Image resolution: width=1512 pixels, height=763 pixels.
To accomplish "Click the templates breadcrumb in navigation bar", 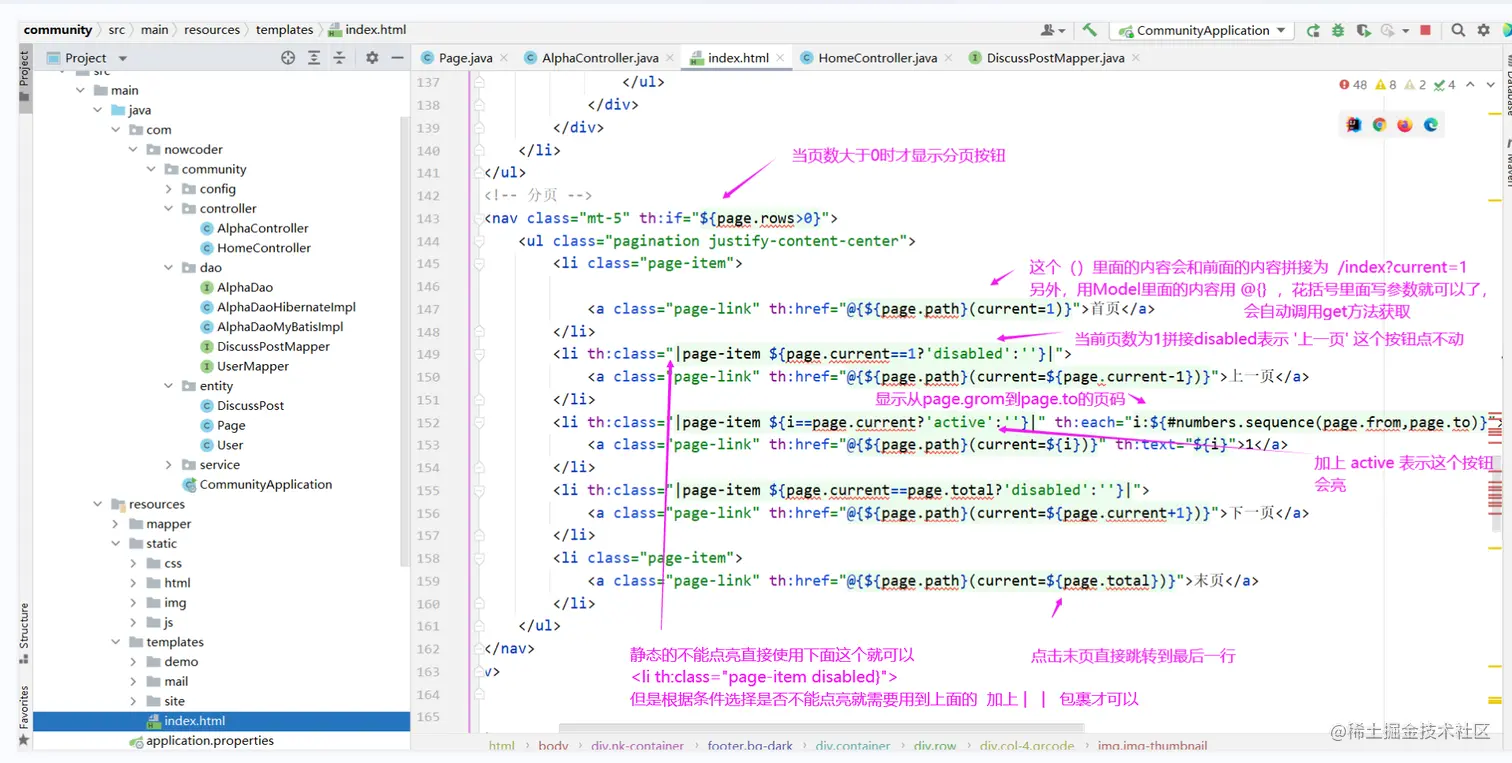I will tap(284, 30).
